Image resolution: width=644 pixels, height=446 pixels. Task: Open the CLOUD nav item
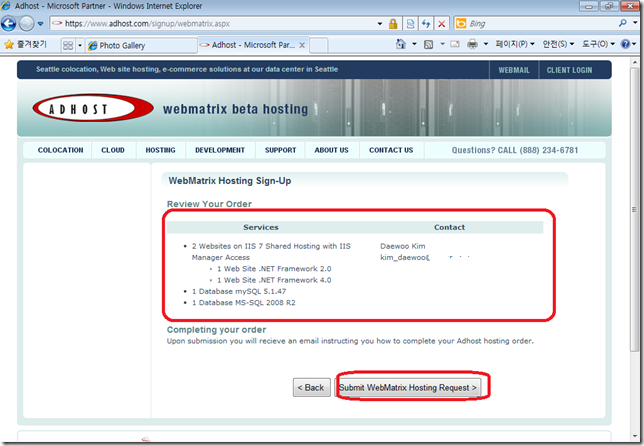coord(113,150)
